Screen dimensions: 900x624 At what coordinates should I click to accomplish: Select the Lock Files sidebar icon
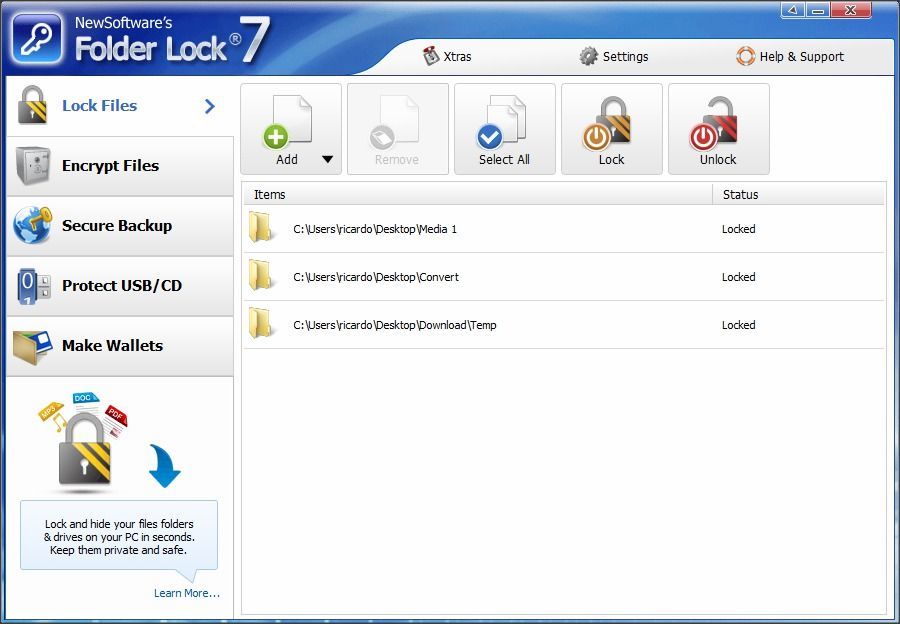(x=32, y=104)
